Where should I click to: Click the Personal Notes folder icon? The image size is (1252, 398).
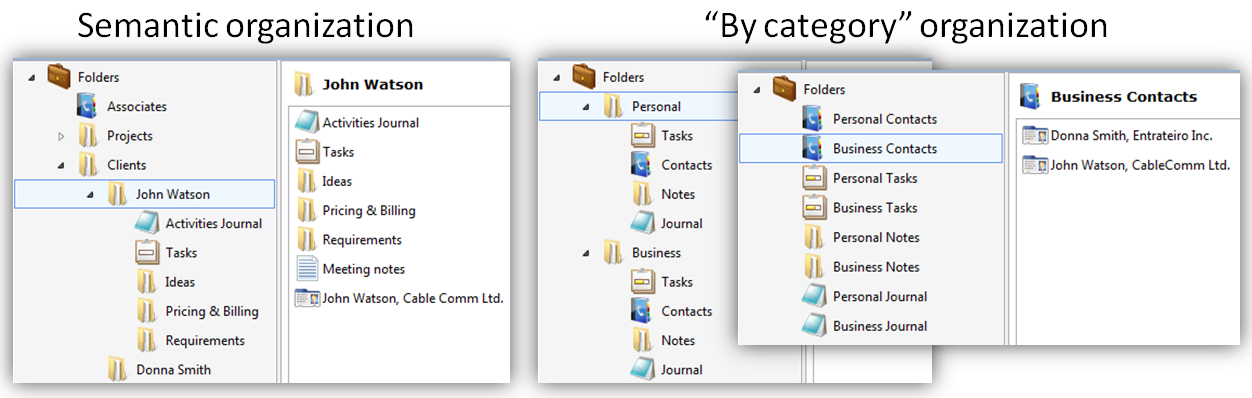[x=814, y=237]
